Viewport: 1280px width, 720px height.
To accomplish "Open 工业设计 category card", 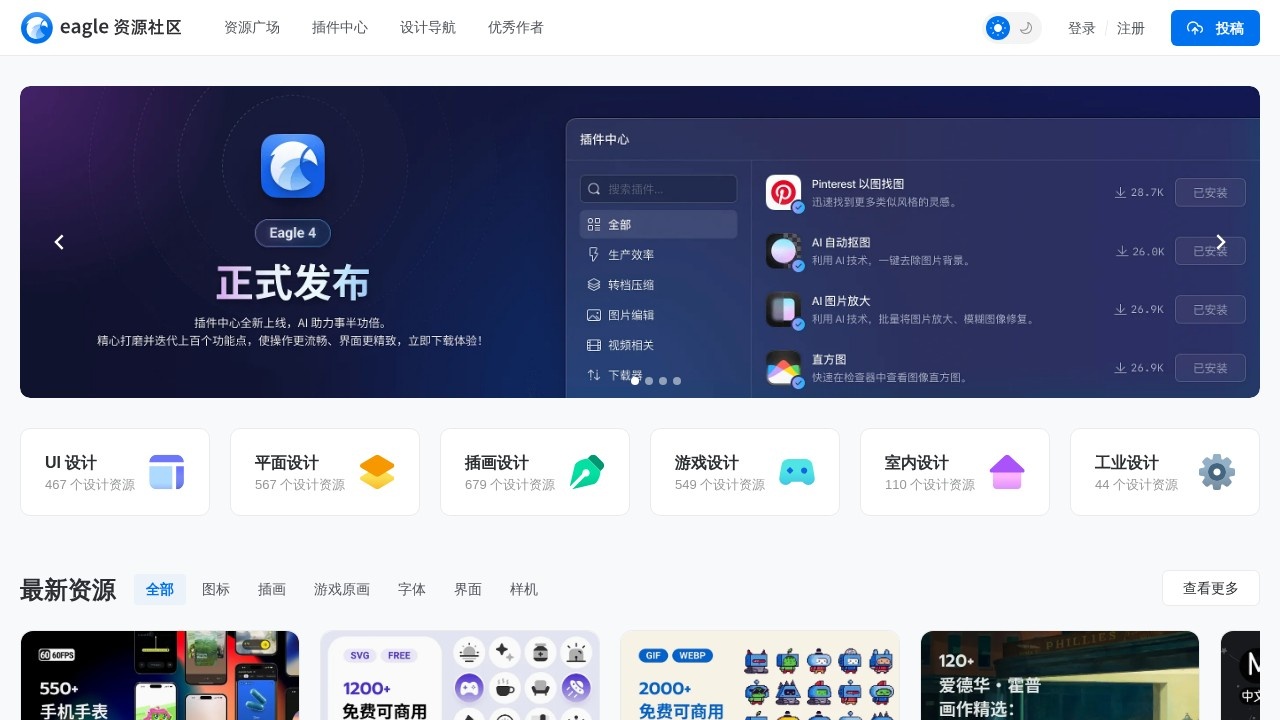I will pyautogui.click(x=1165, y=472).
